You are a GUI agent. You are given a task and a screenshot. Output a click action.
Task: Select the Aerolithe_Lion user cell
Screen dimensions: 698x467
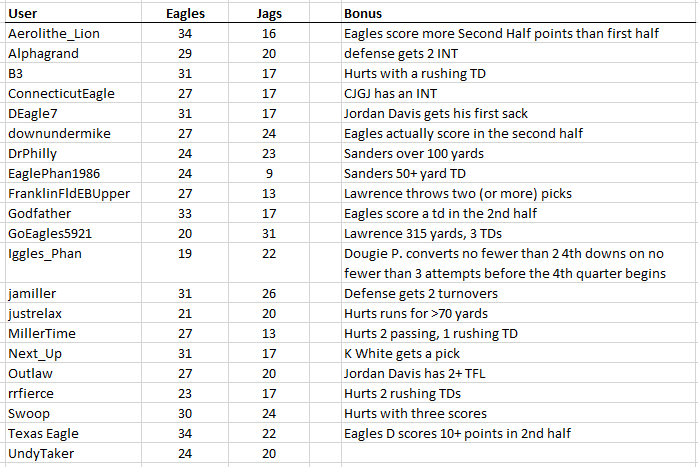(54, 33)
